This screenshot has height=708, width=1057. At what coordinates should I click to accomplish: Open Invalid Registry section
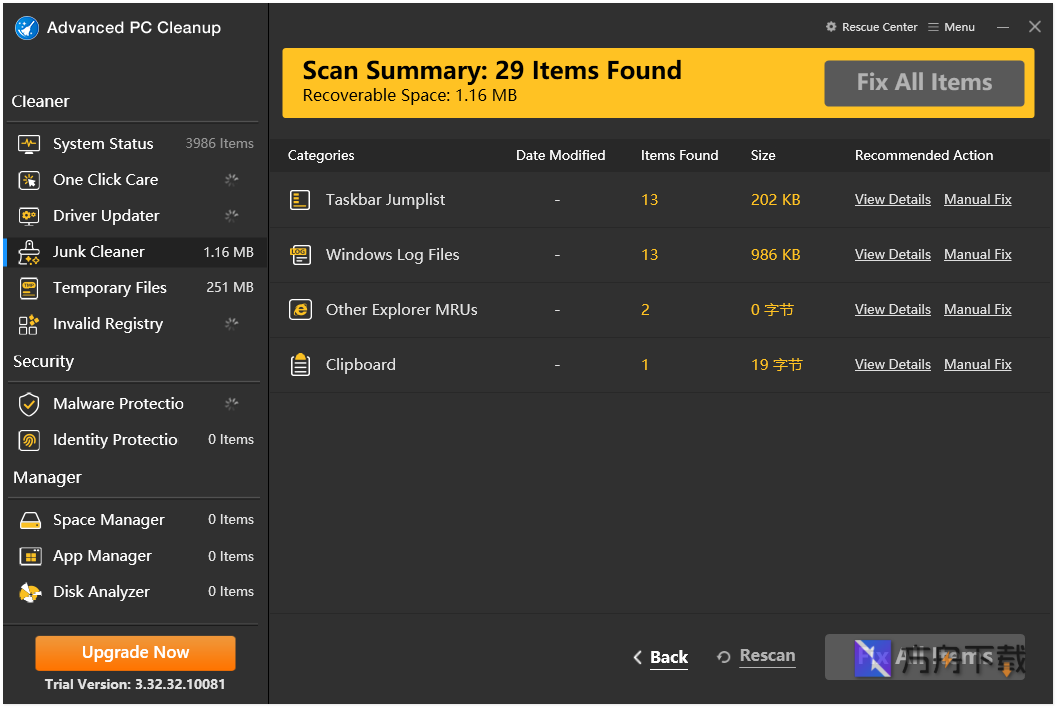coord(135,324)
